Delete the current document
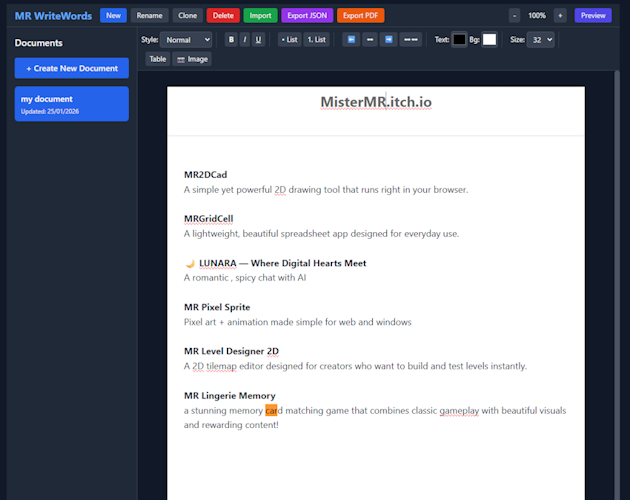Viewport: 630px width, 500px height. 223,16
